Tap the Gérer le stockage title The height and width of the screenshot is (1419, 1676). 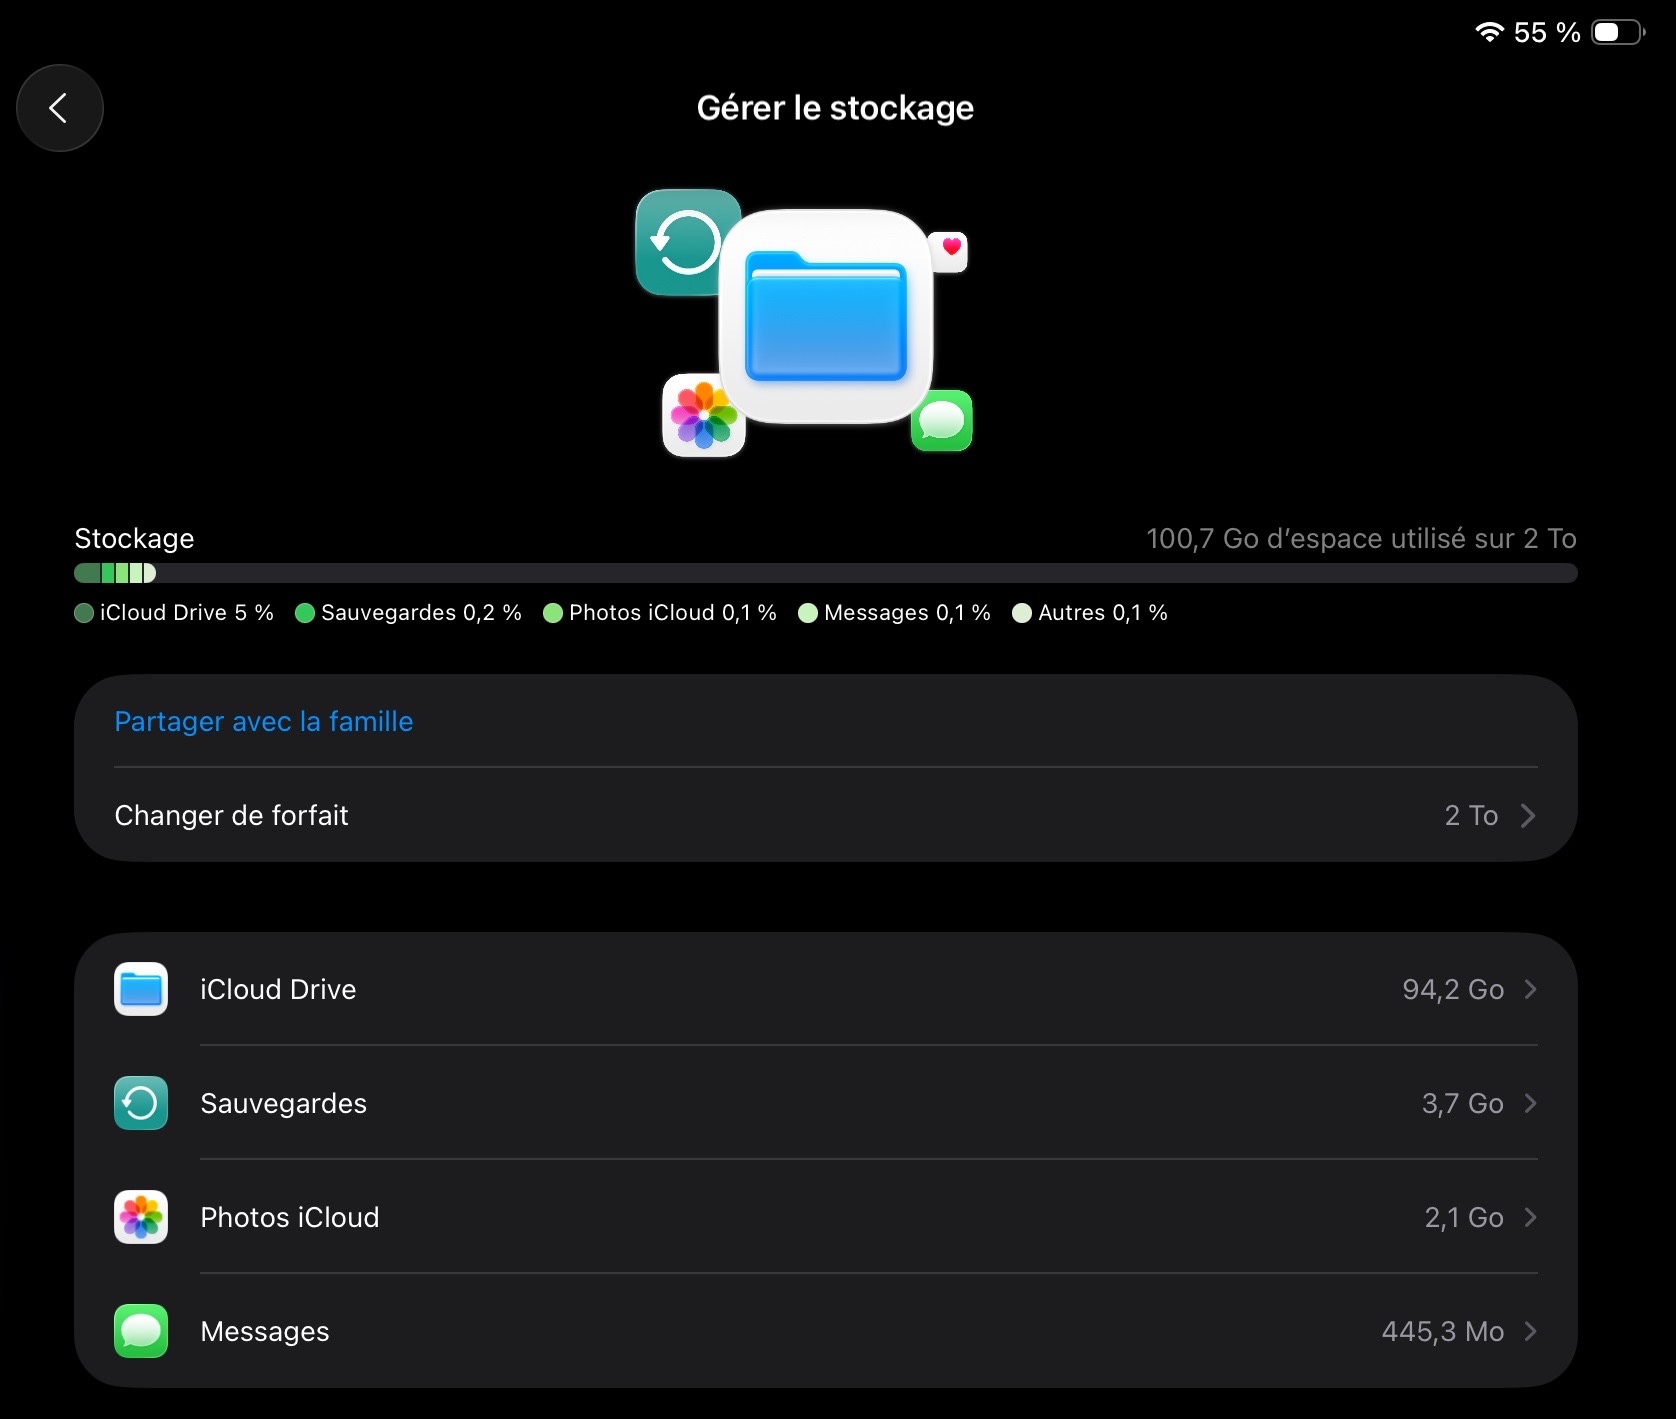[835, 108]
